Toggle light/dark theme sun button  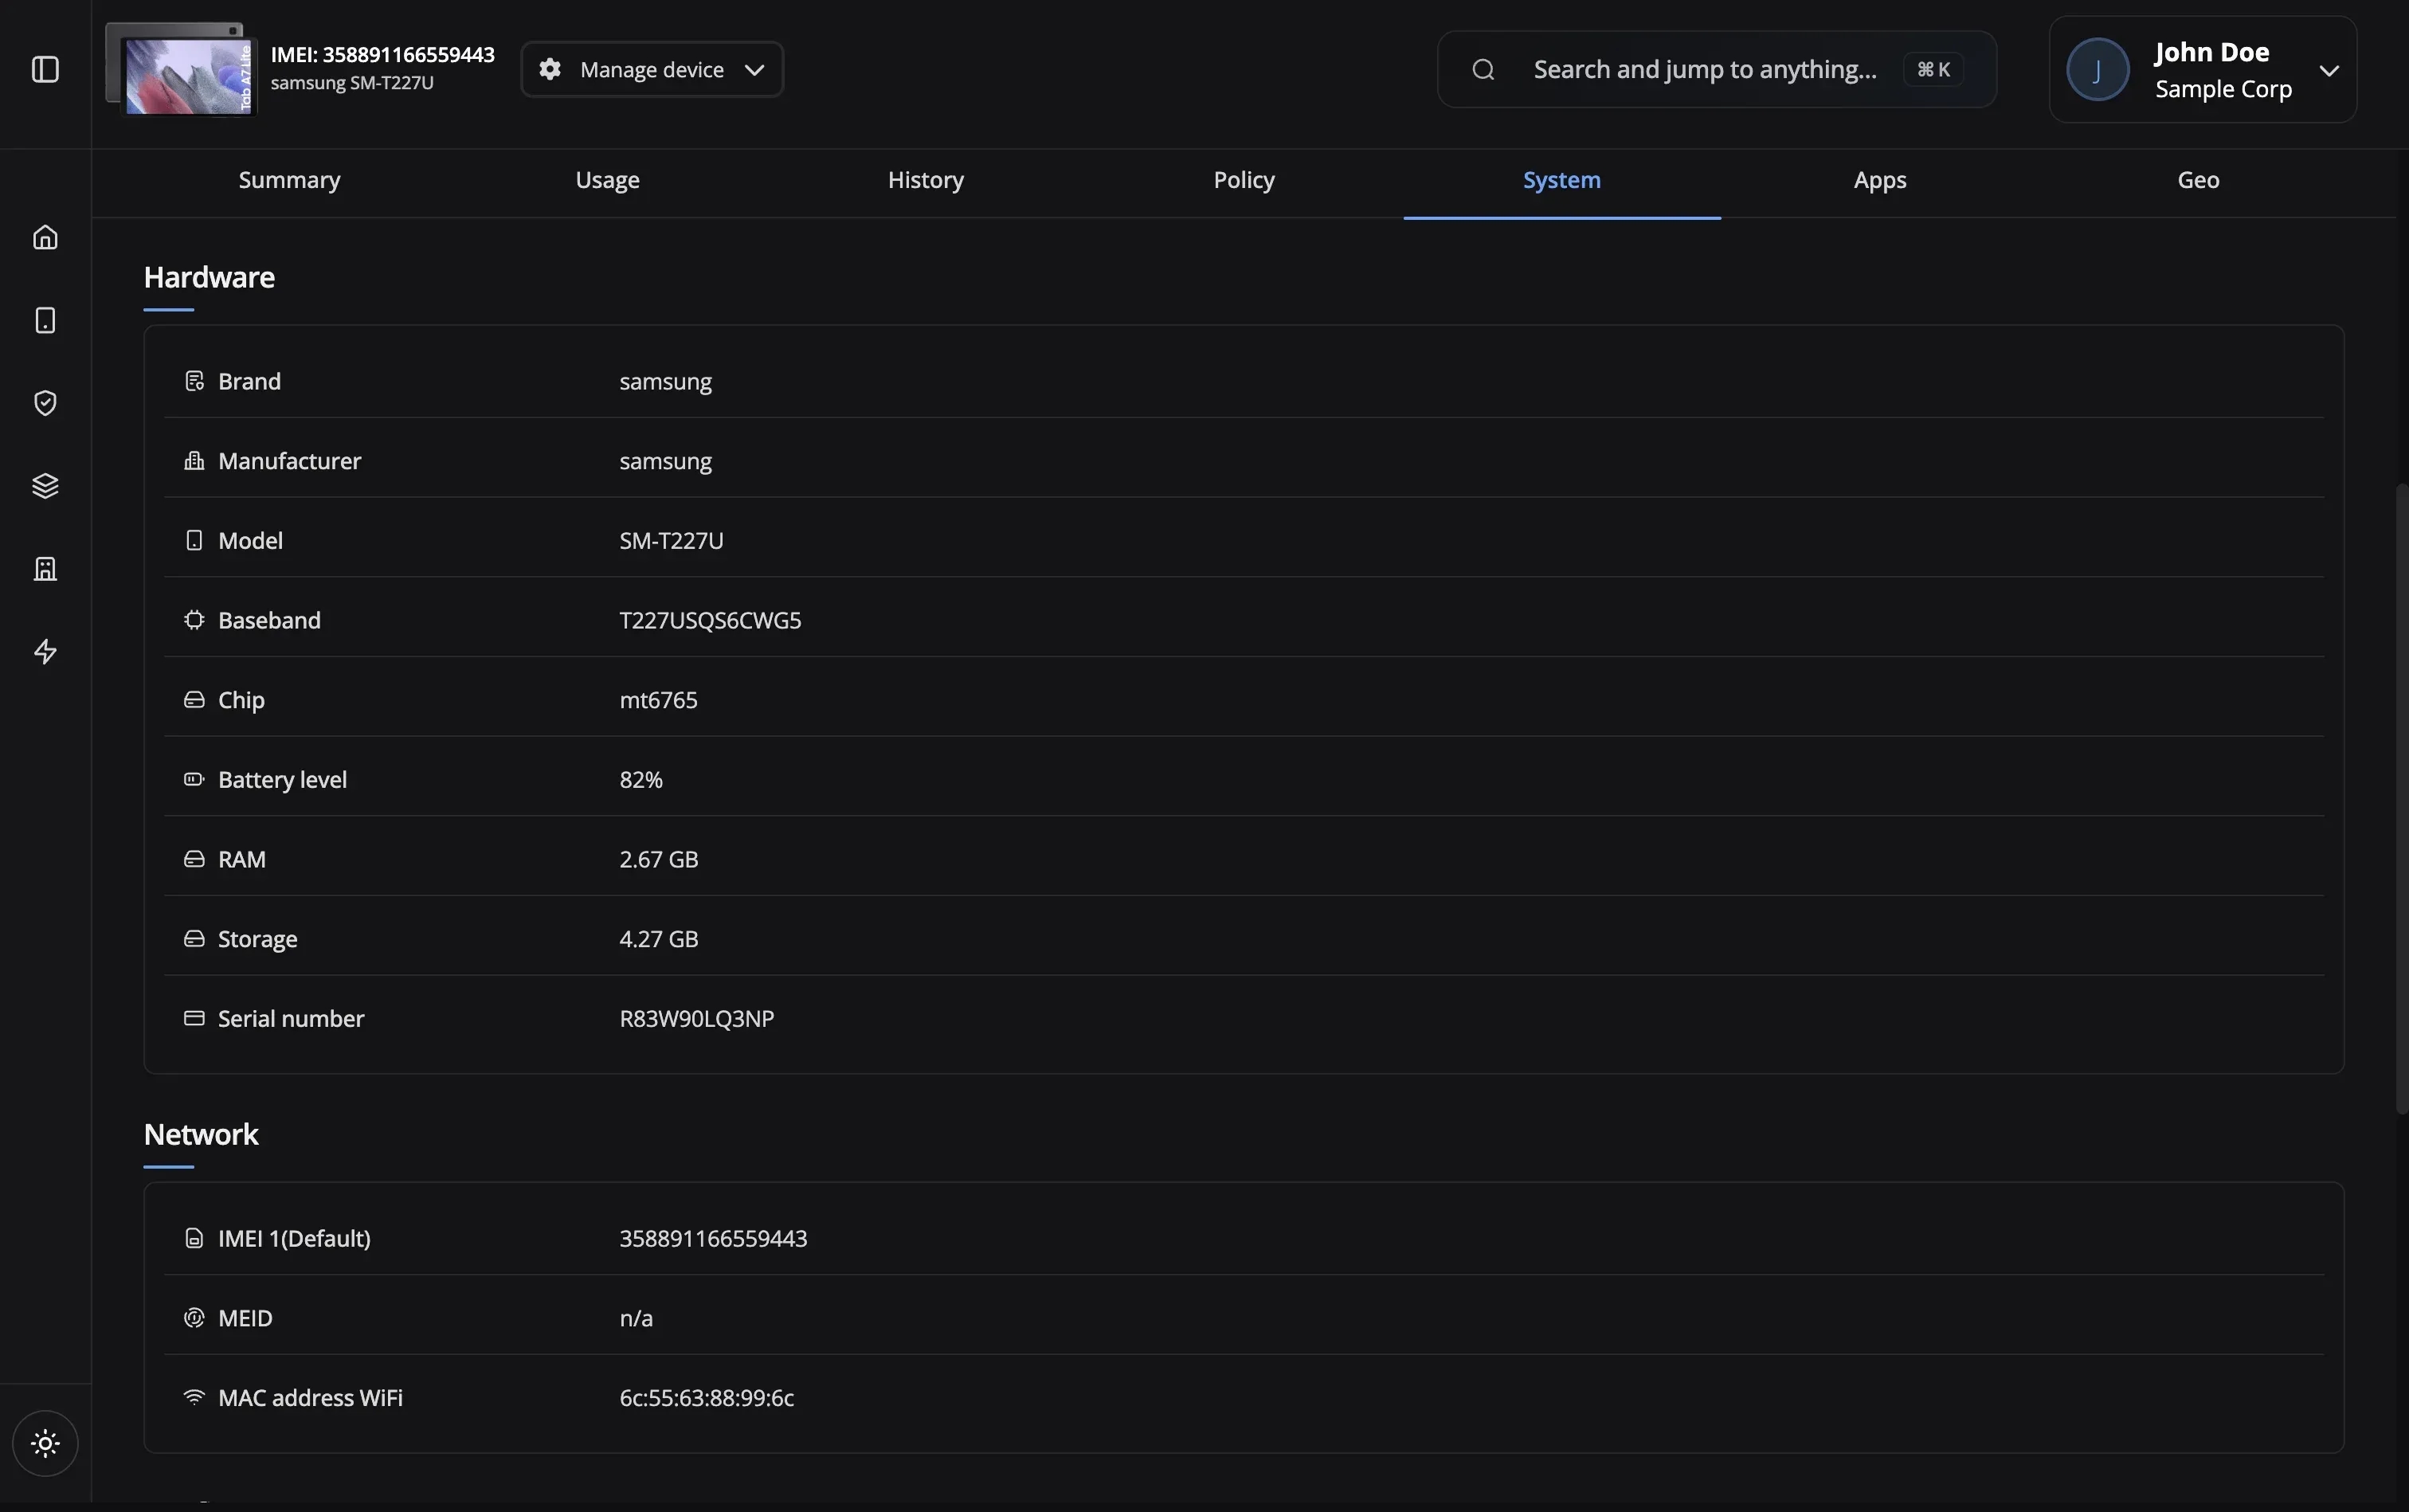45,1443
